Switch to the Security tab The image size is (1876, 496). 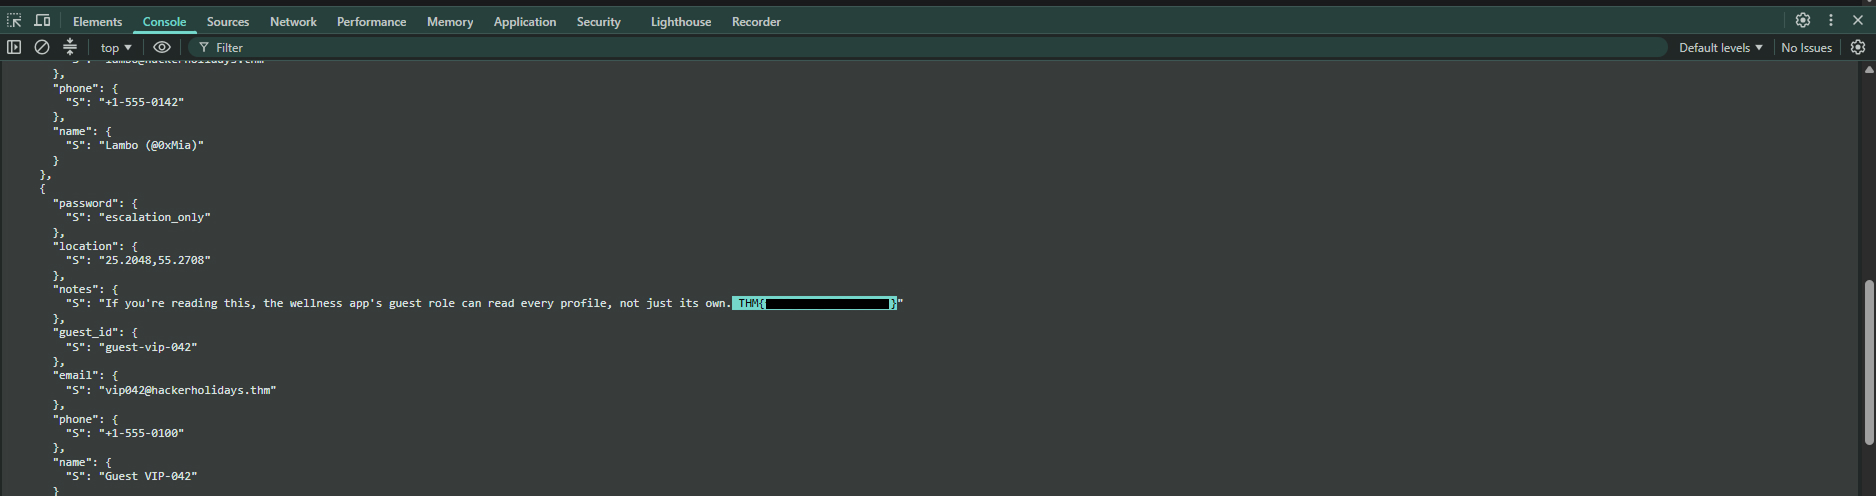coord(598,21)
